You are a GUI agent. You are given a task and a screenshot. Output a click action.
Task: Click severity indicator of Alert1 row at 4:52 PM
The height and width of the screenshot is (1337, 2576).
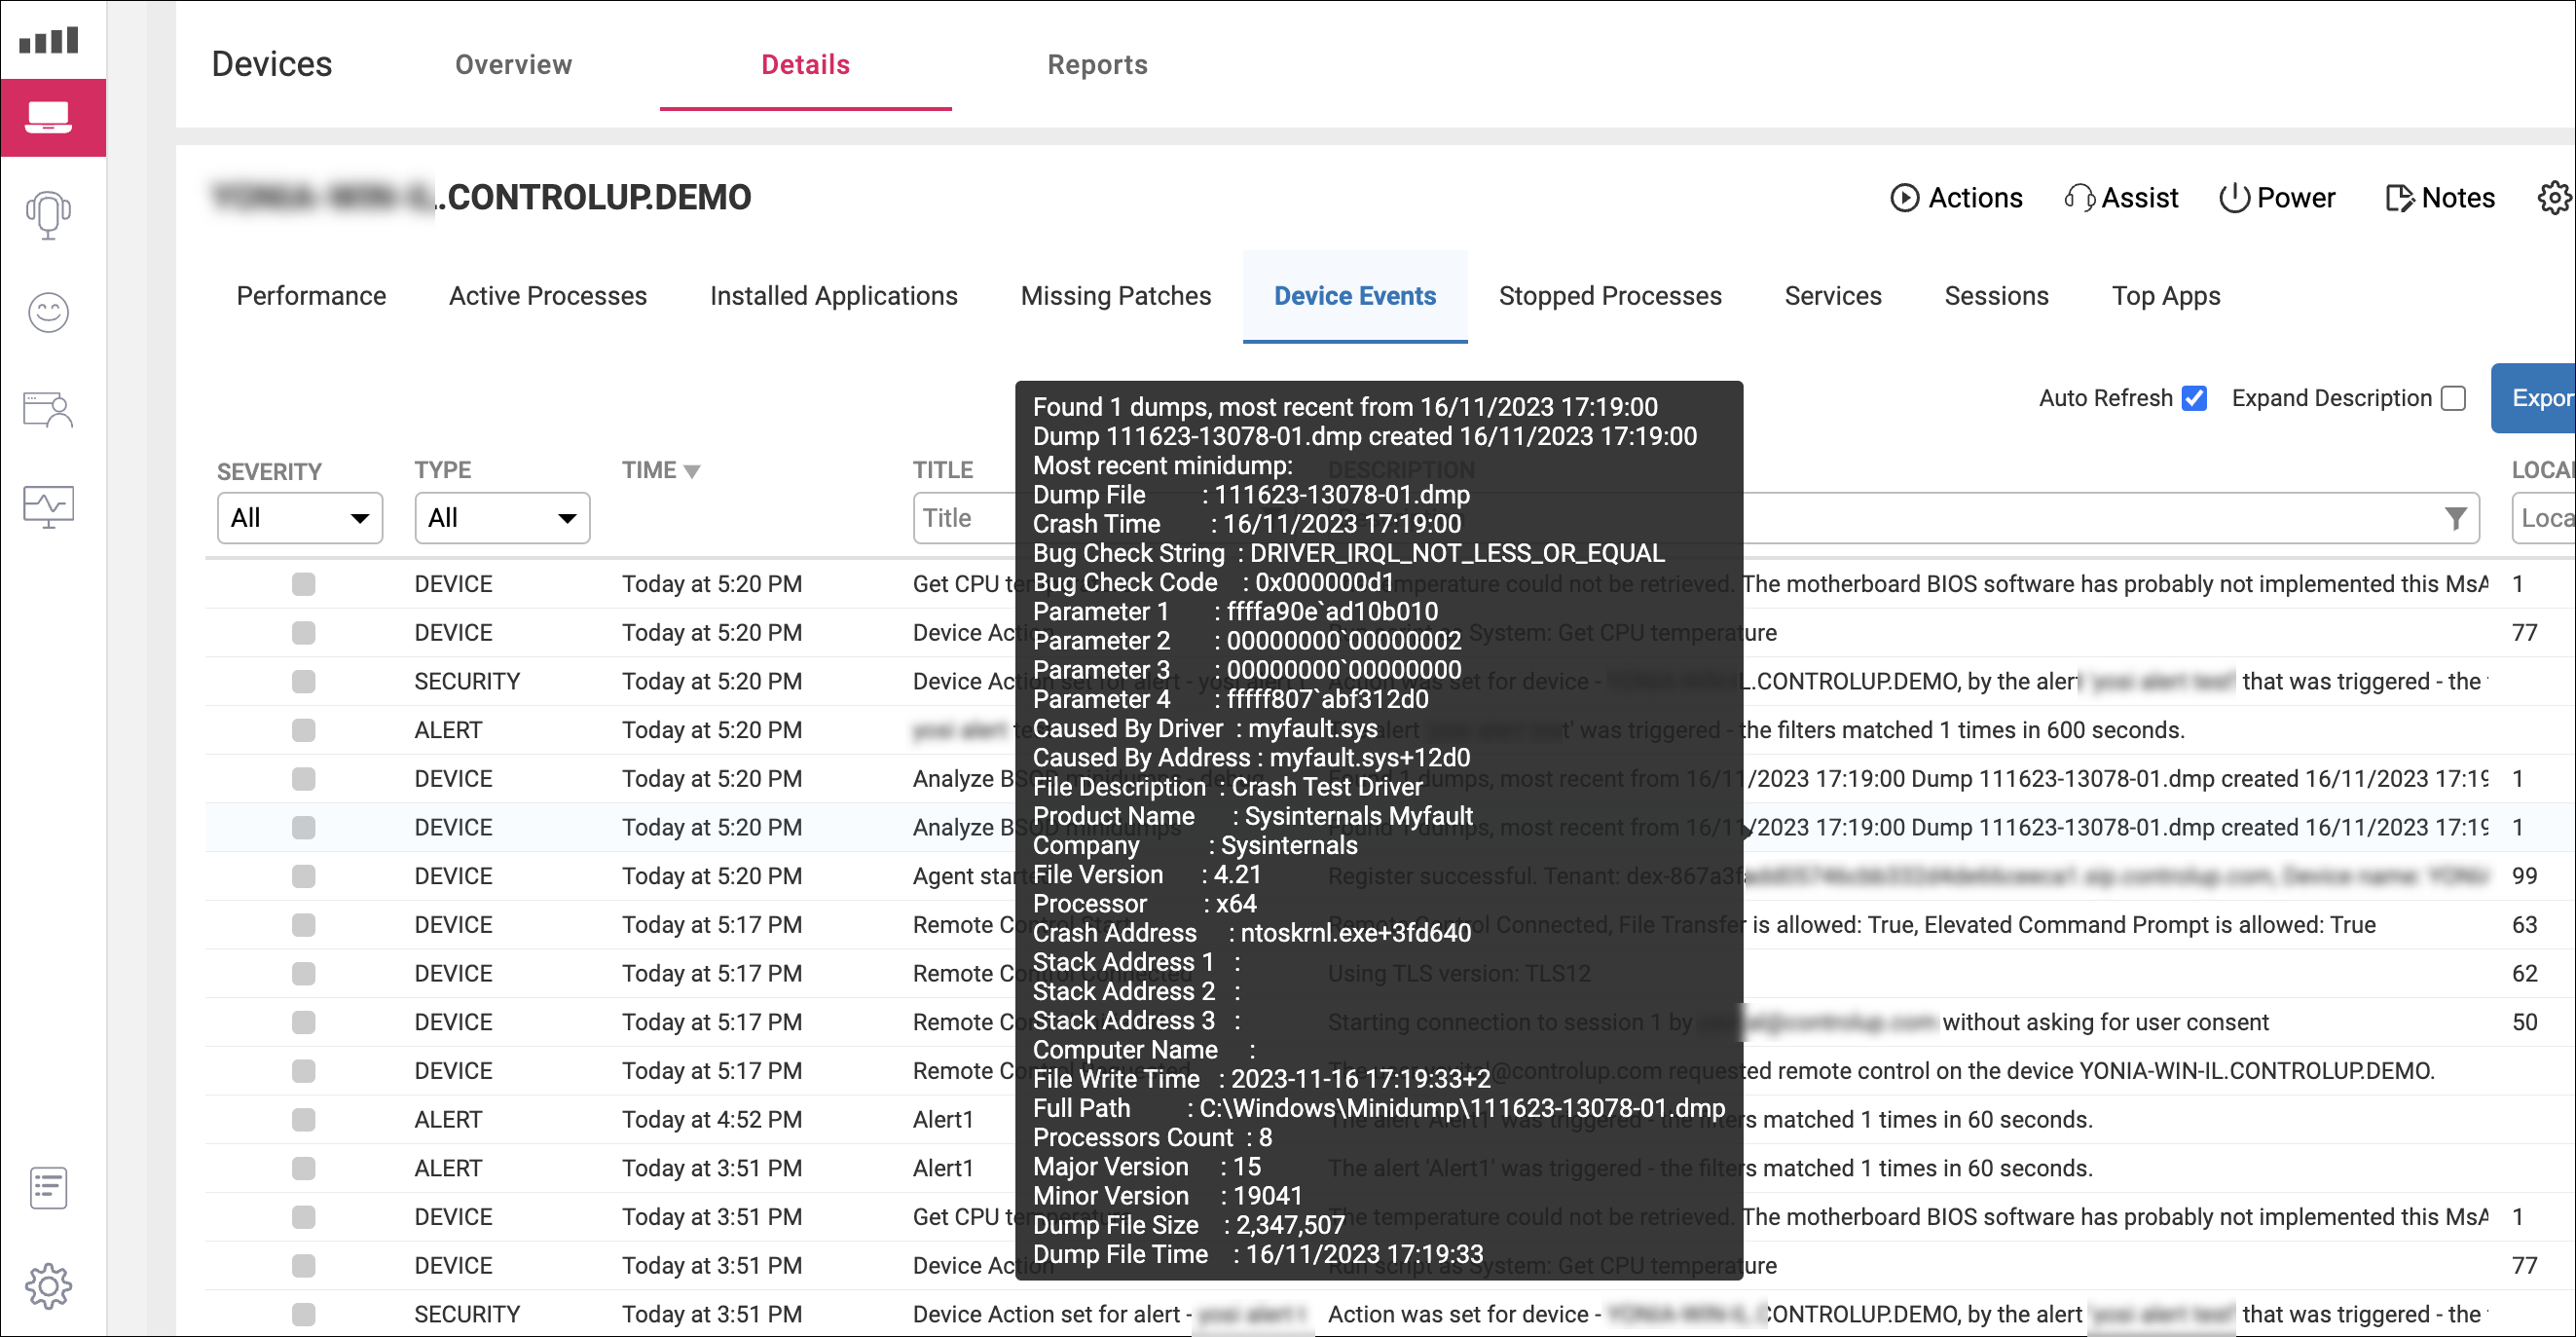click(x=304, y=1120)
